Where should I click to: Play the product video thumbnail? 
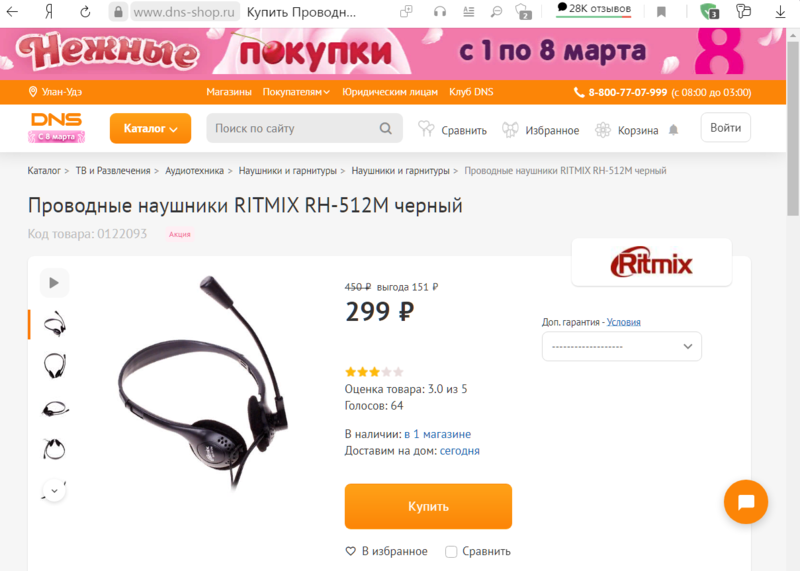54,283
